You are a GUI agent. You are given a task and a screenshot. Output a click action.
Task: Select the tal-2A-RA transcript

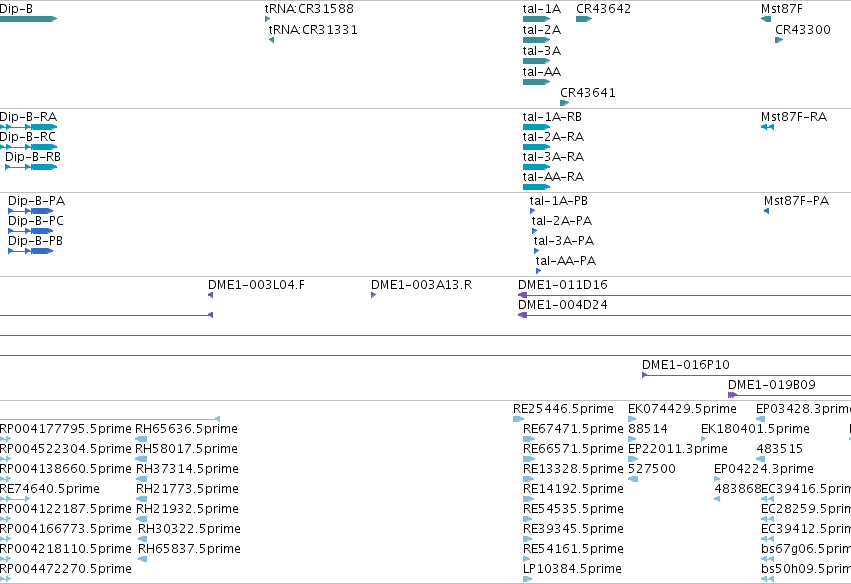click(536, 147)
